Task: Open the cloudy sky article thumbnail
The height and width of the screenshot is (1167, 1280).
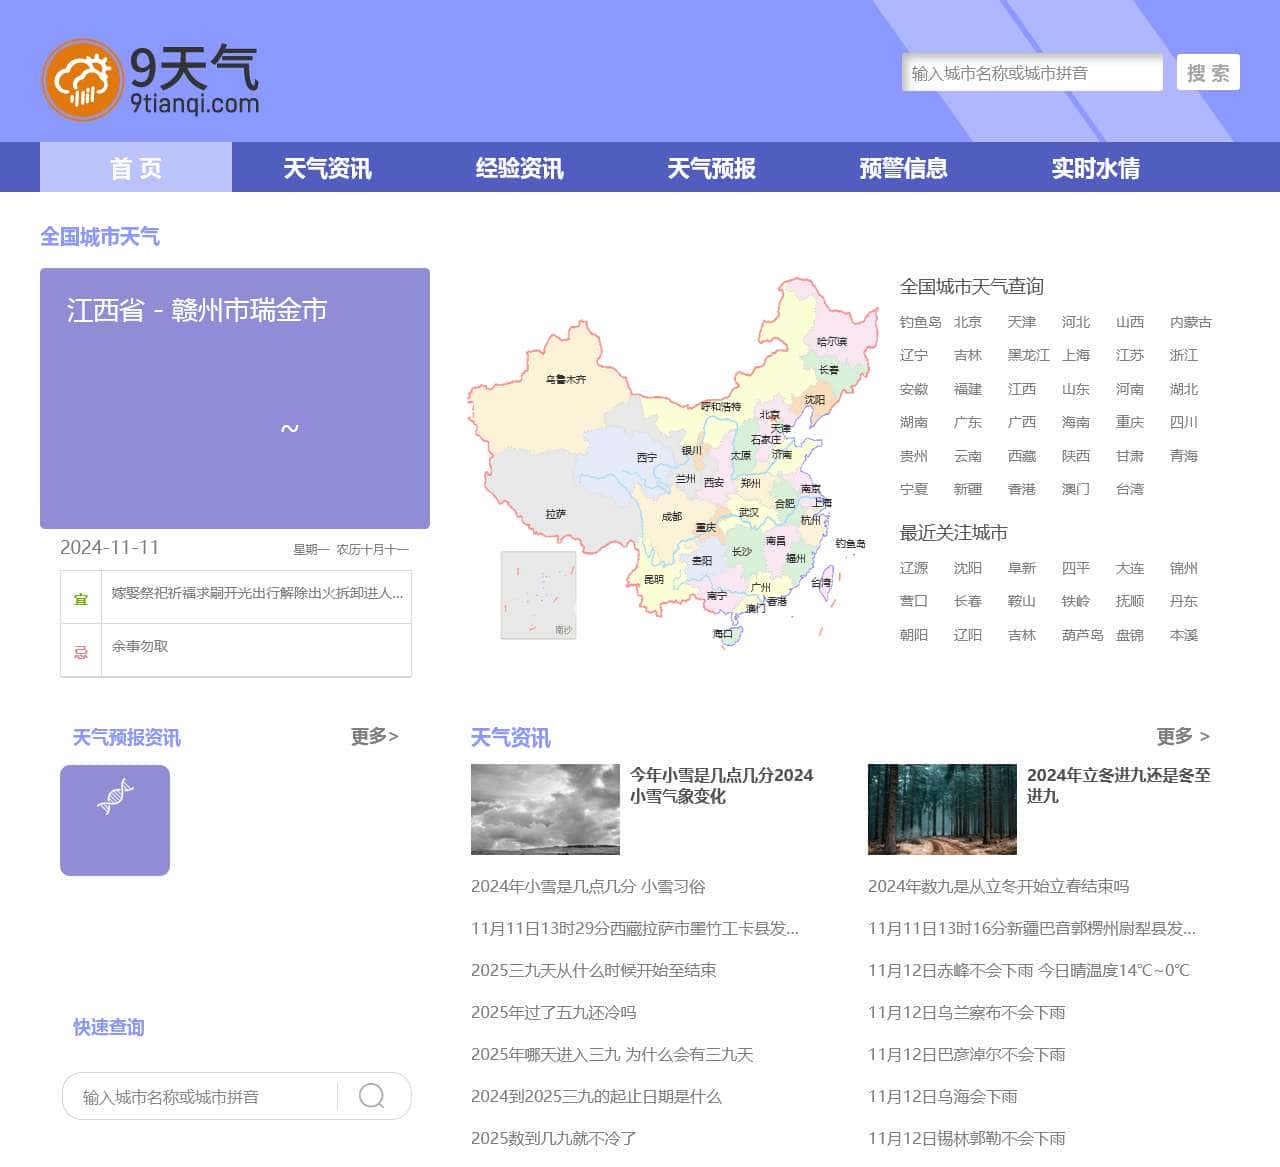Action: [545, 809]
